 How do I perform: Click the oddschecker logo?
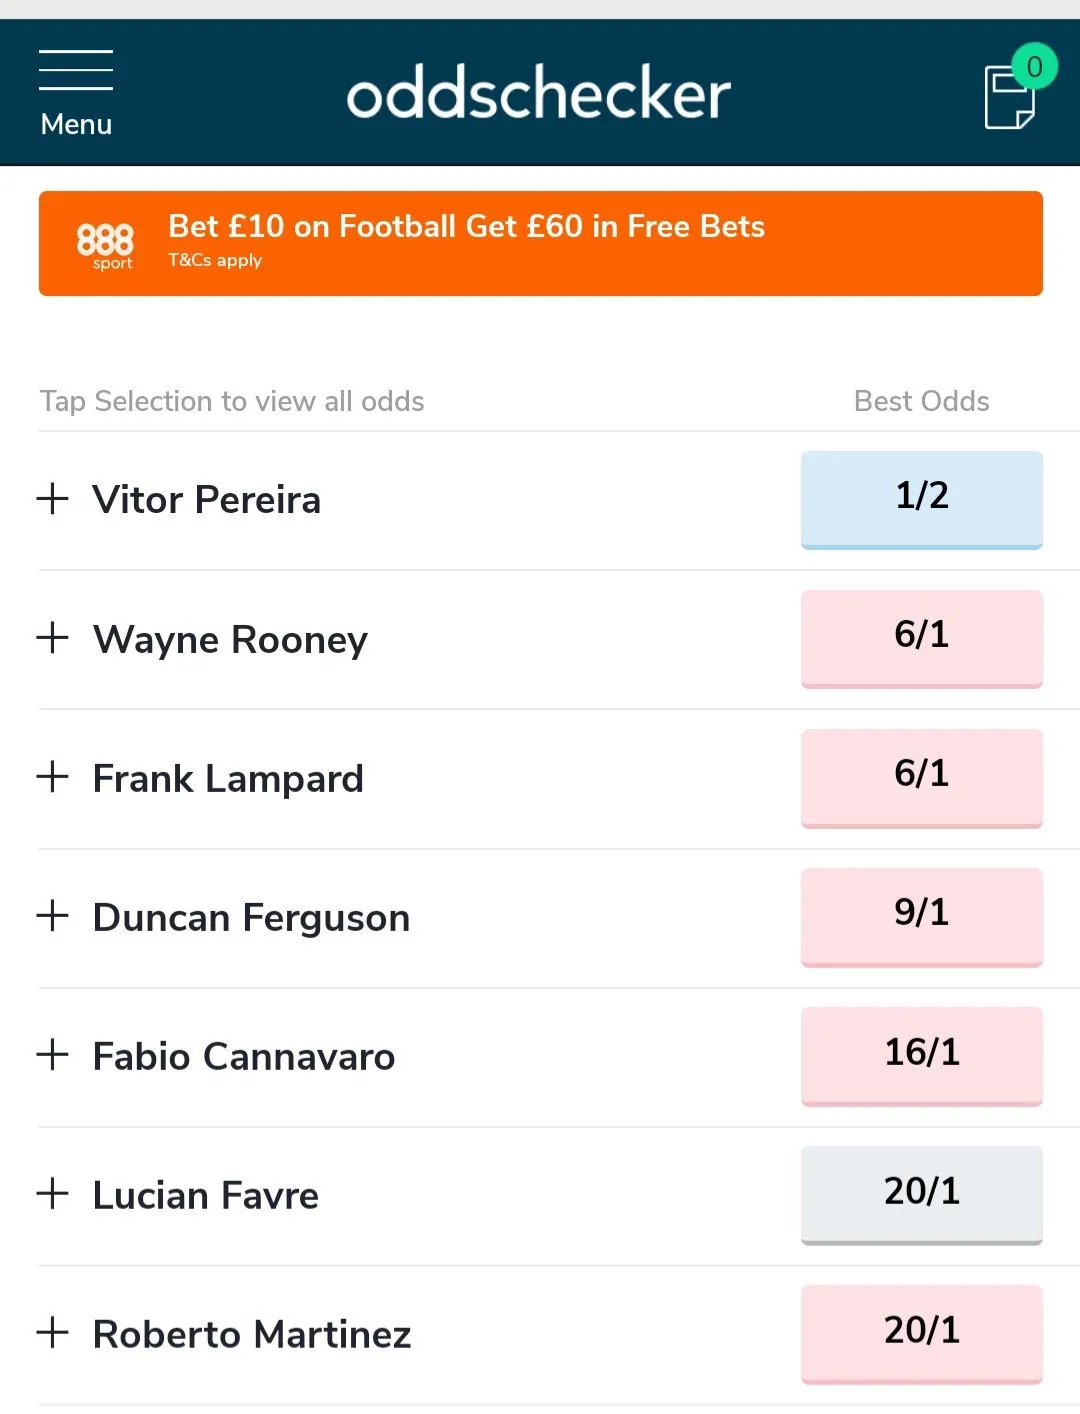(x=538, y=94)
